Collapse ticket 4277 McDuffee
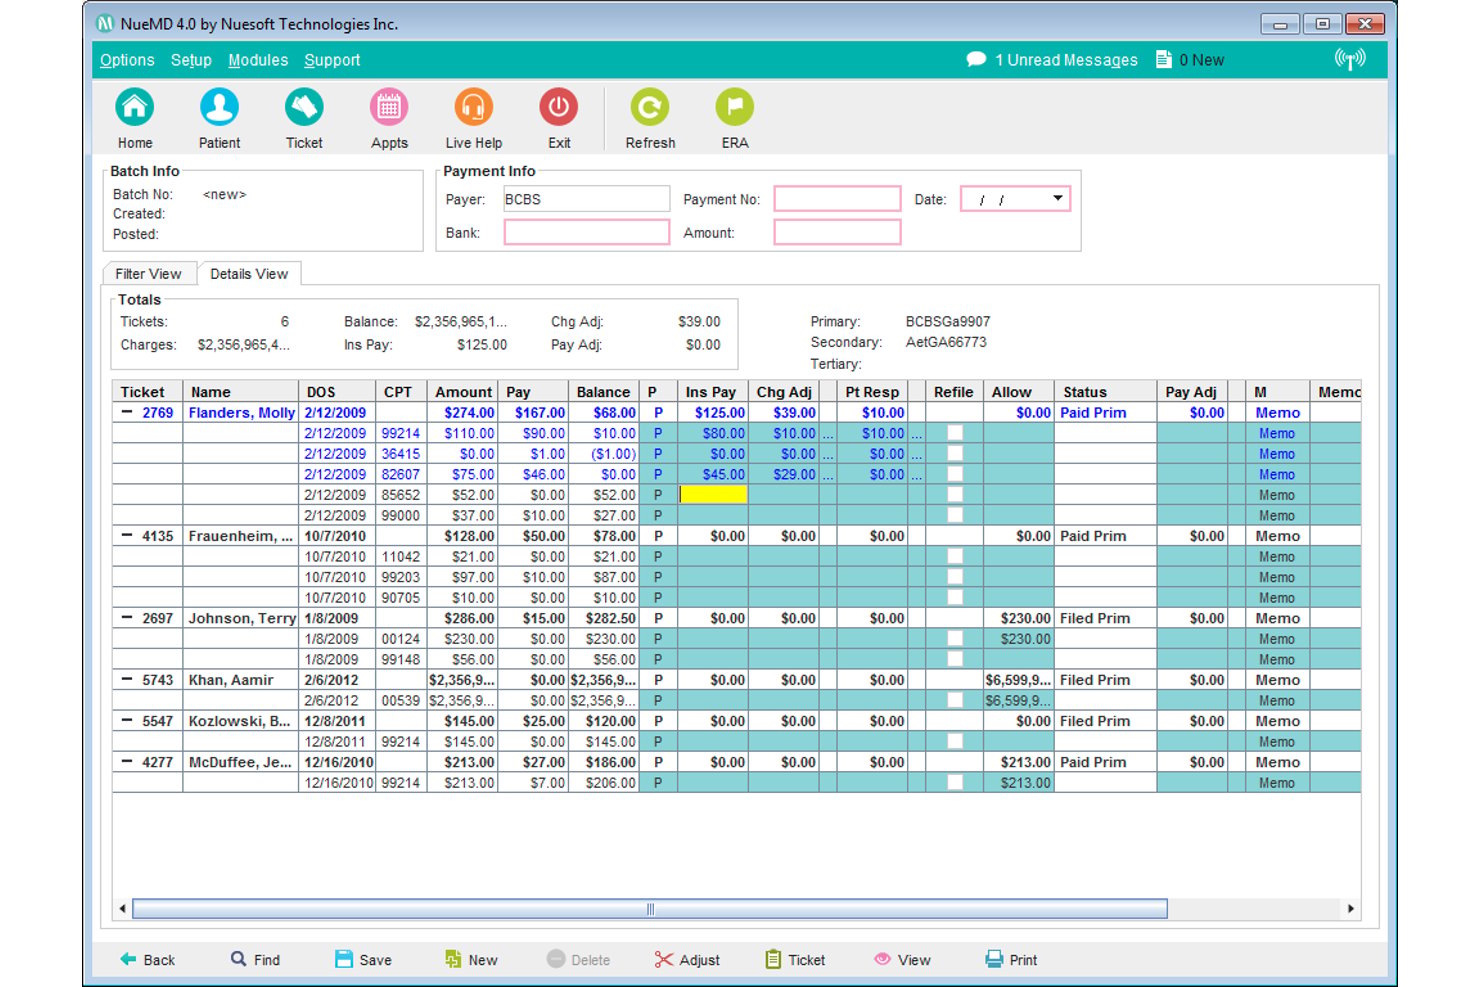 (127, 761)
